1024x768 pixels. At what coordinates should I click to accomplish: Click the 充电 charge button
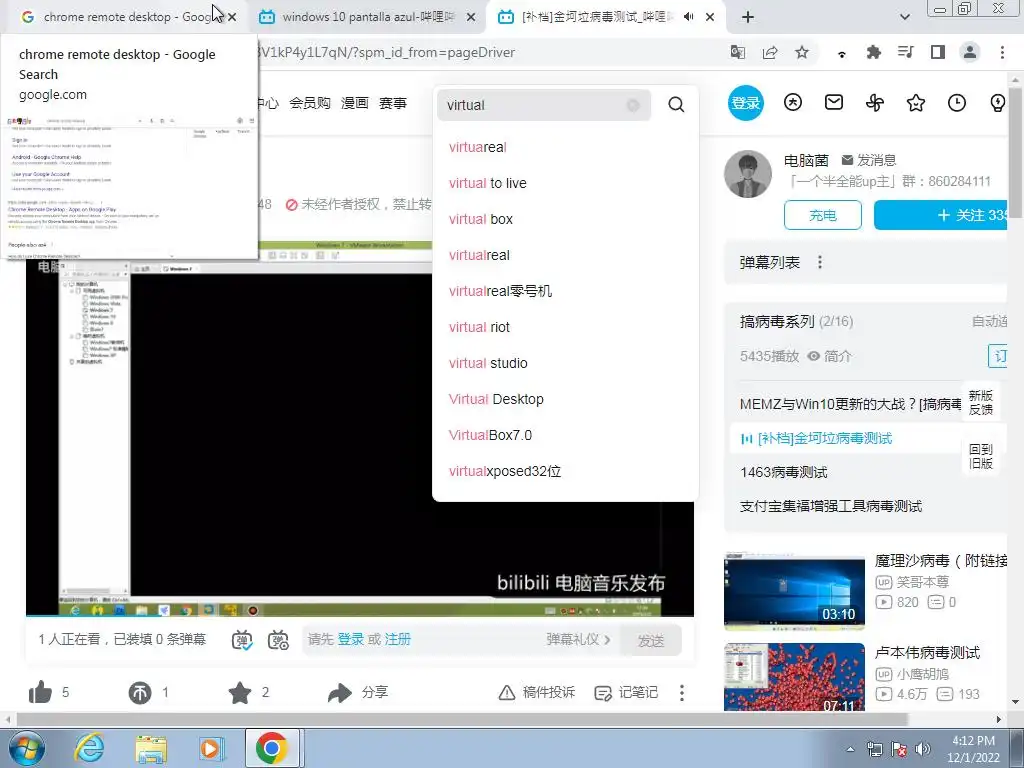(x=823, y=215)
